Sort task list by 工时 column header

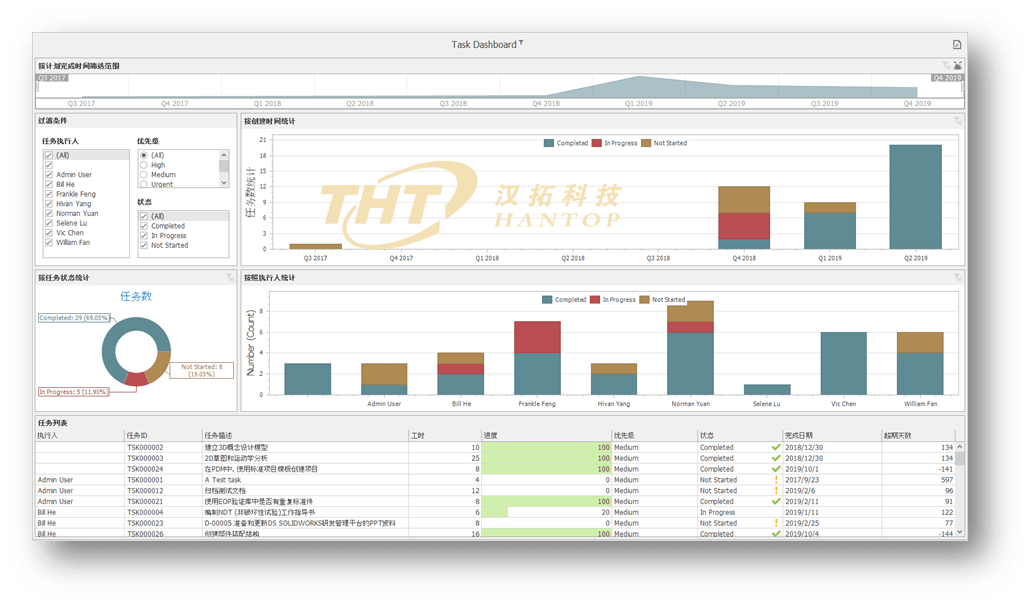[x=445, y=435]
